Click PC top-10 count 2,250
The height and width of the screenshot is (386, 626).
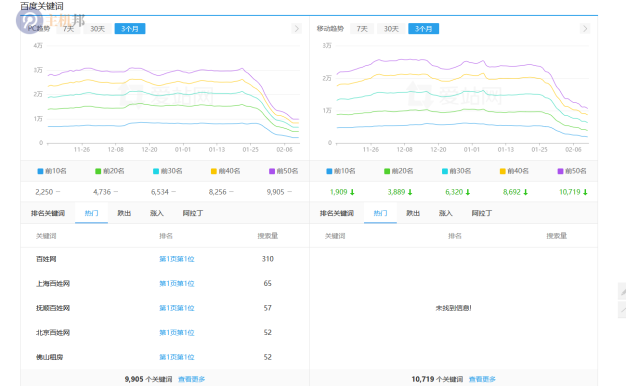[x=44, y=192]
